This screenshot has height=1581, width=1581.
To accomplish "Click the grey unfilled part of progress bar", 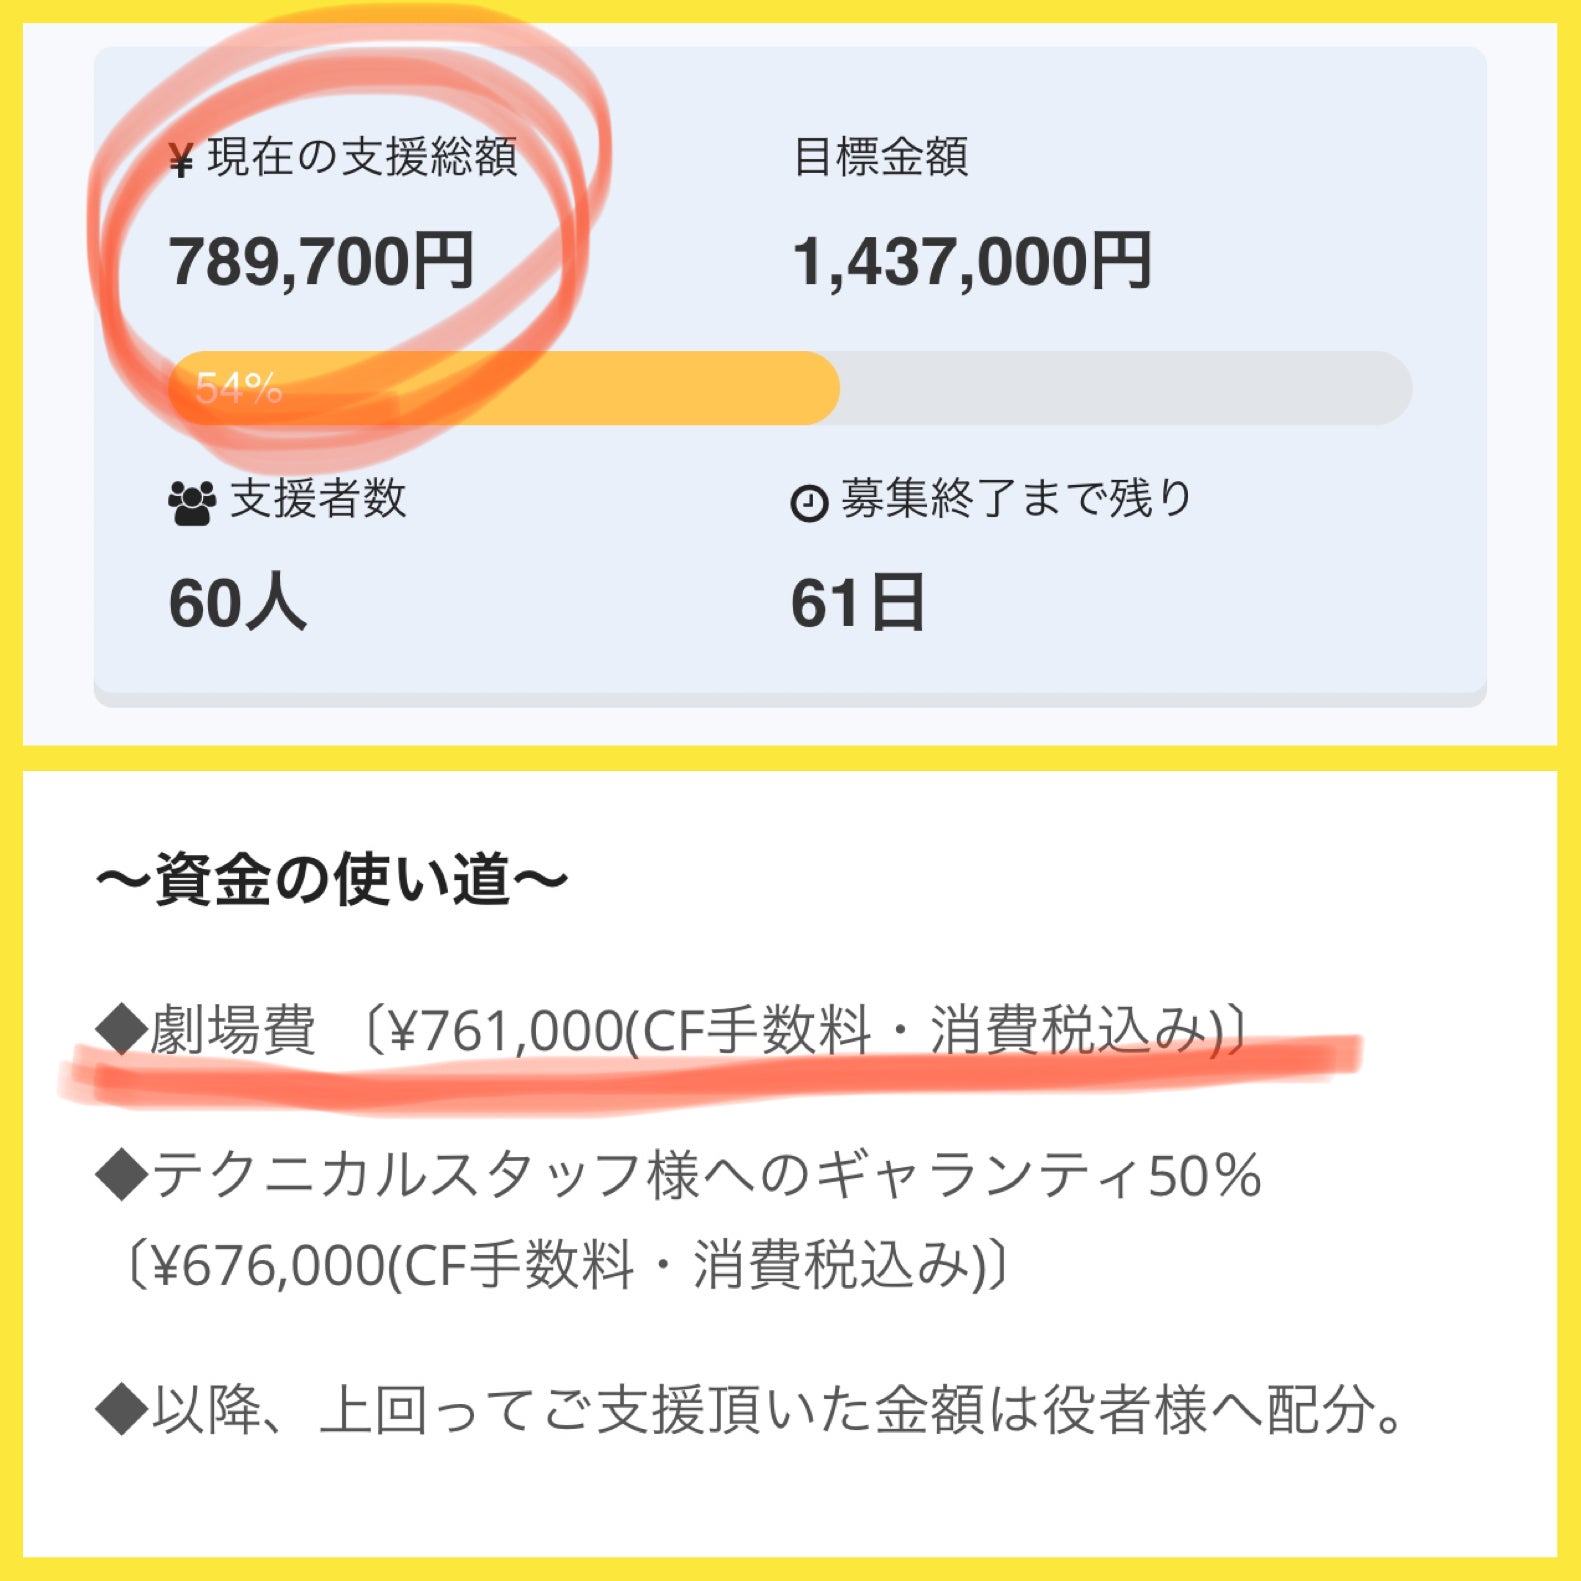I will click(1120, 388).
